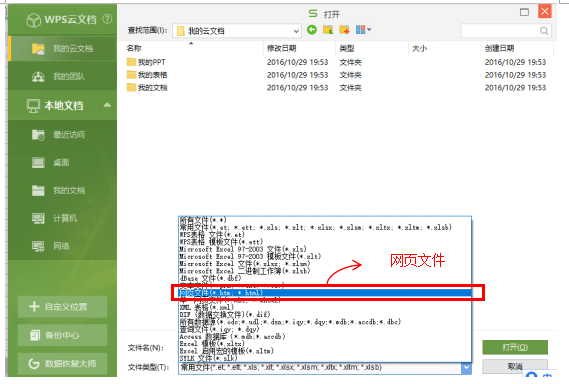Viewport: 569px width, 384px height.
Task: Click the 自定义位置 add button
Action: (62, 307)
